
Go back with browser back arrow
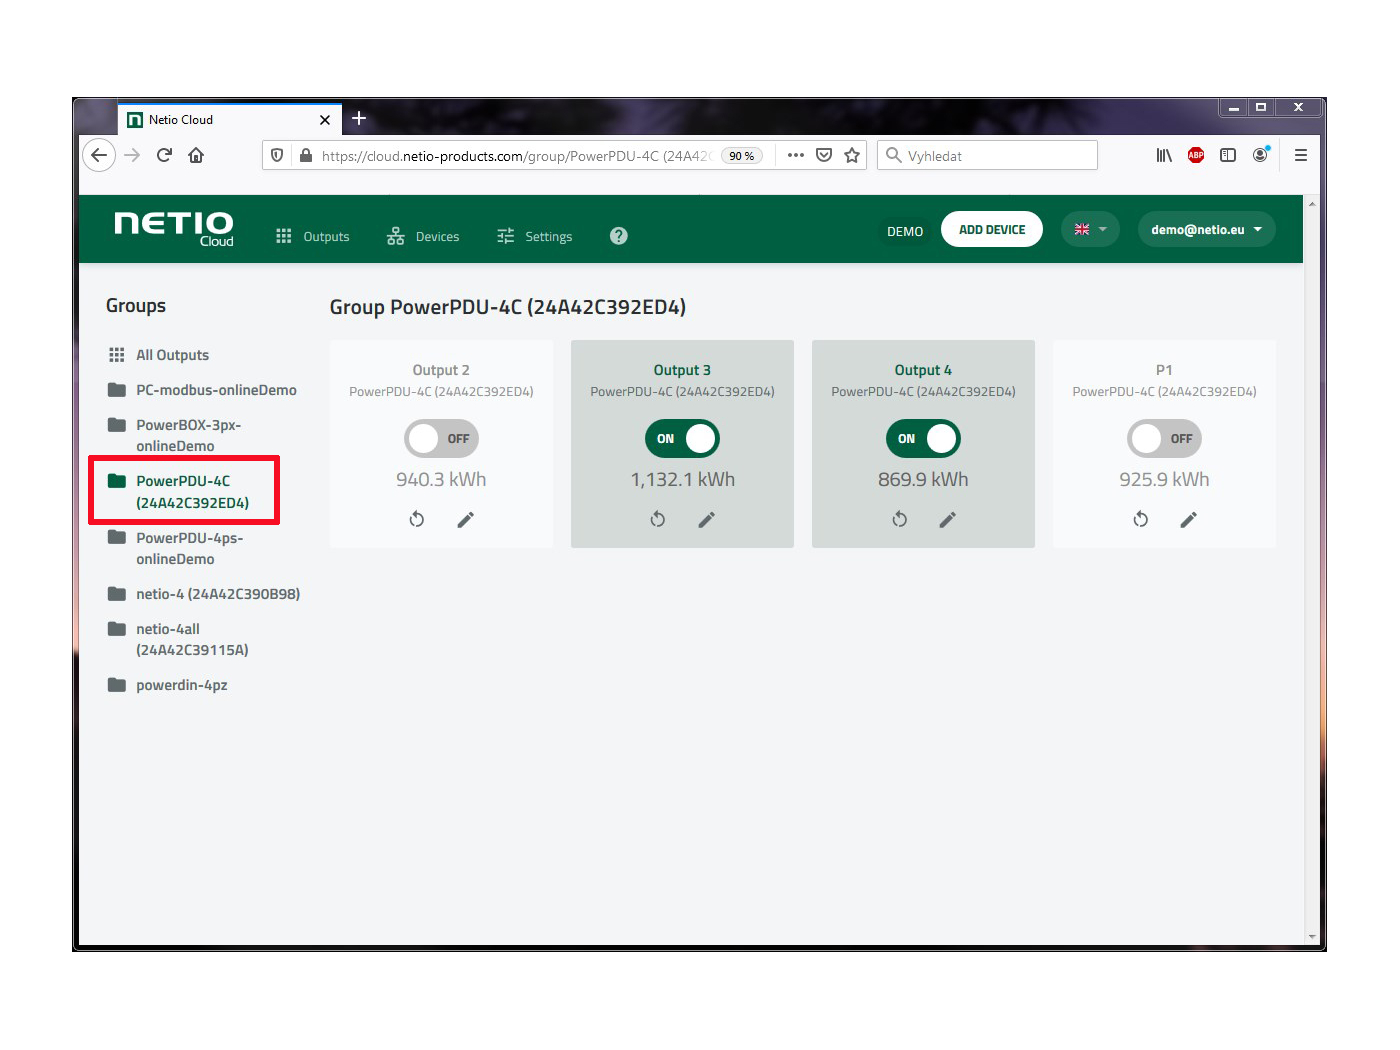pos(99,155)
